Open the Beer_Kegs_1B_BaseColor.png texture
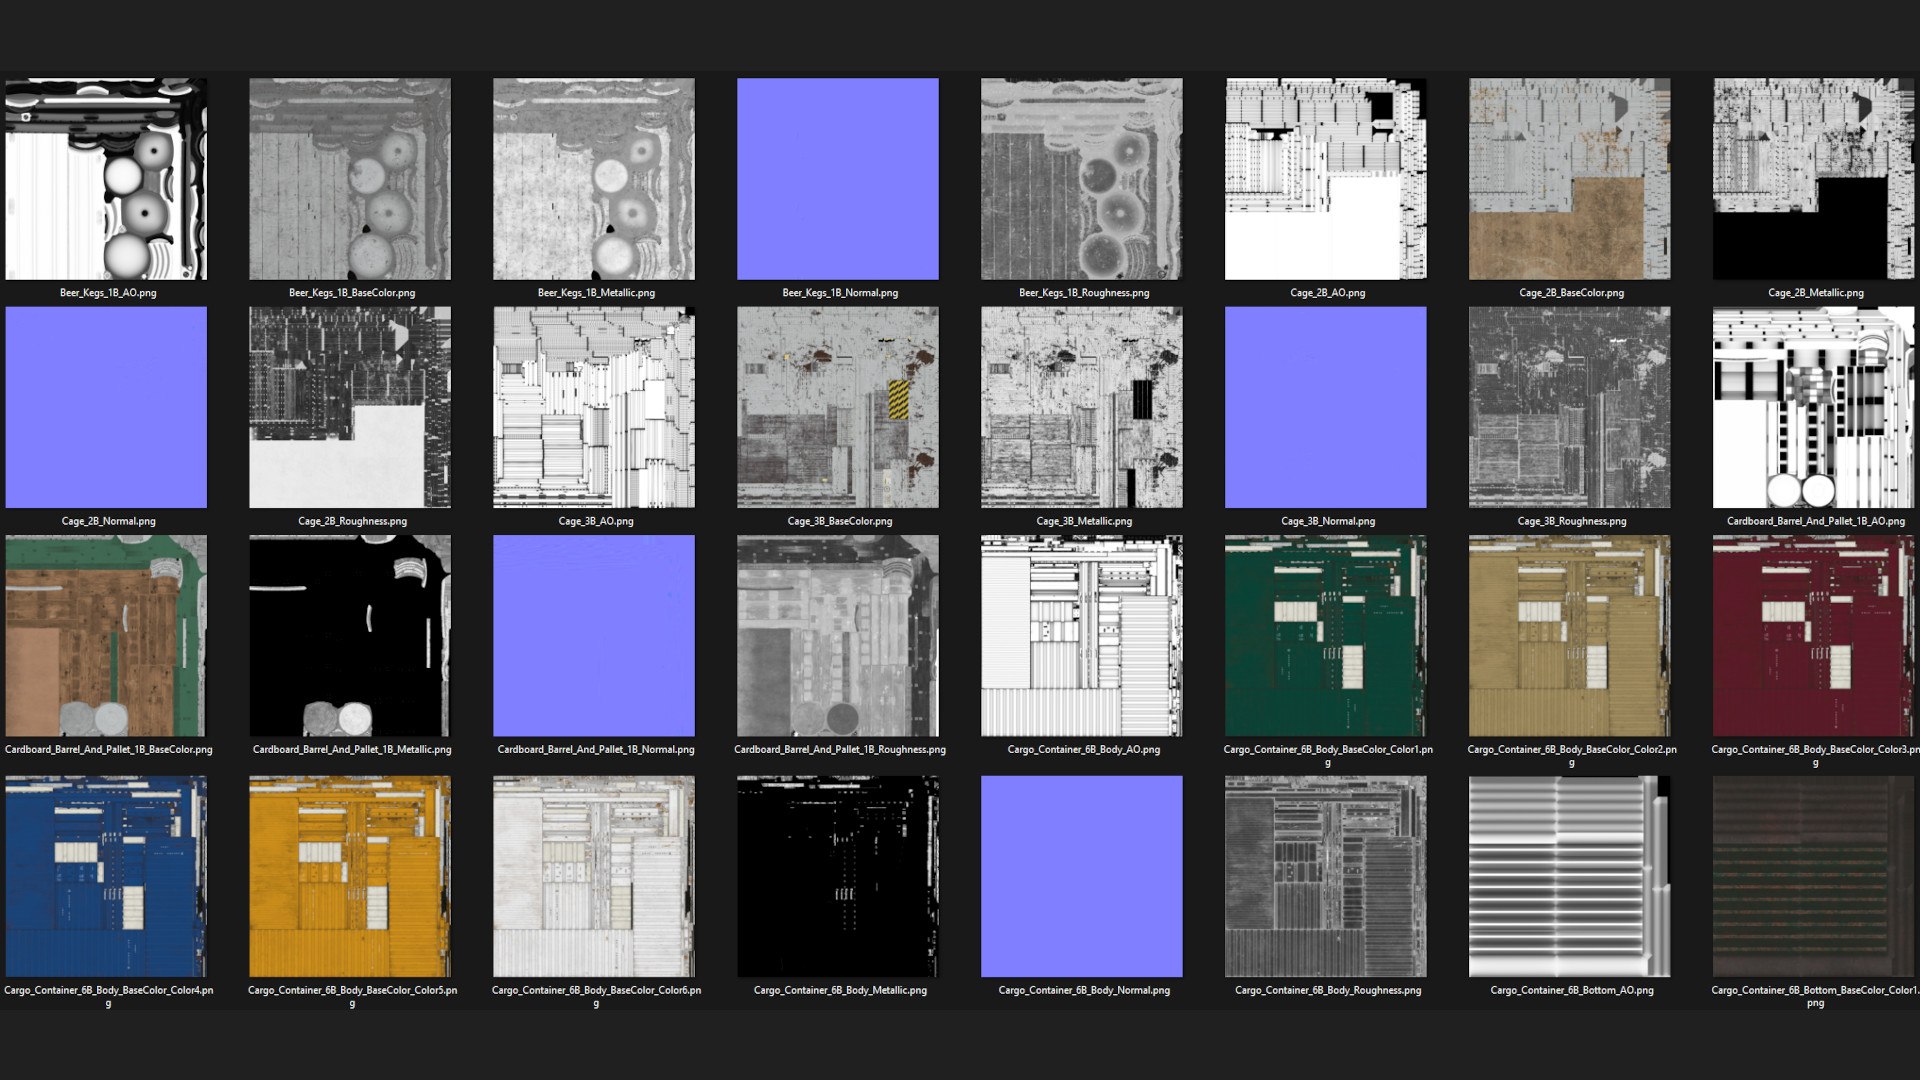This screenshot has height=1080, width=1920. (x=350, y=179)
